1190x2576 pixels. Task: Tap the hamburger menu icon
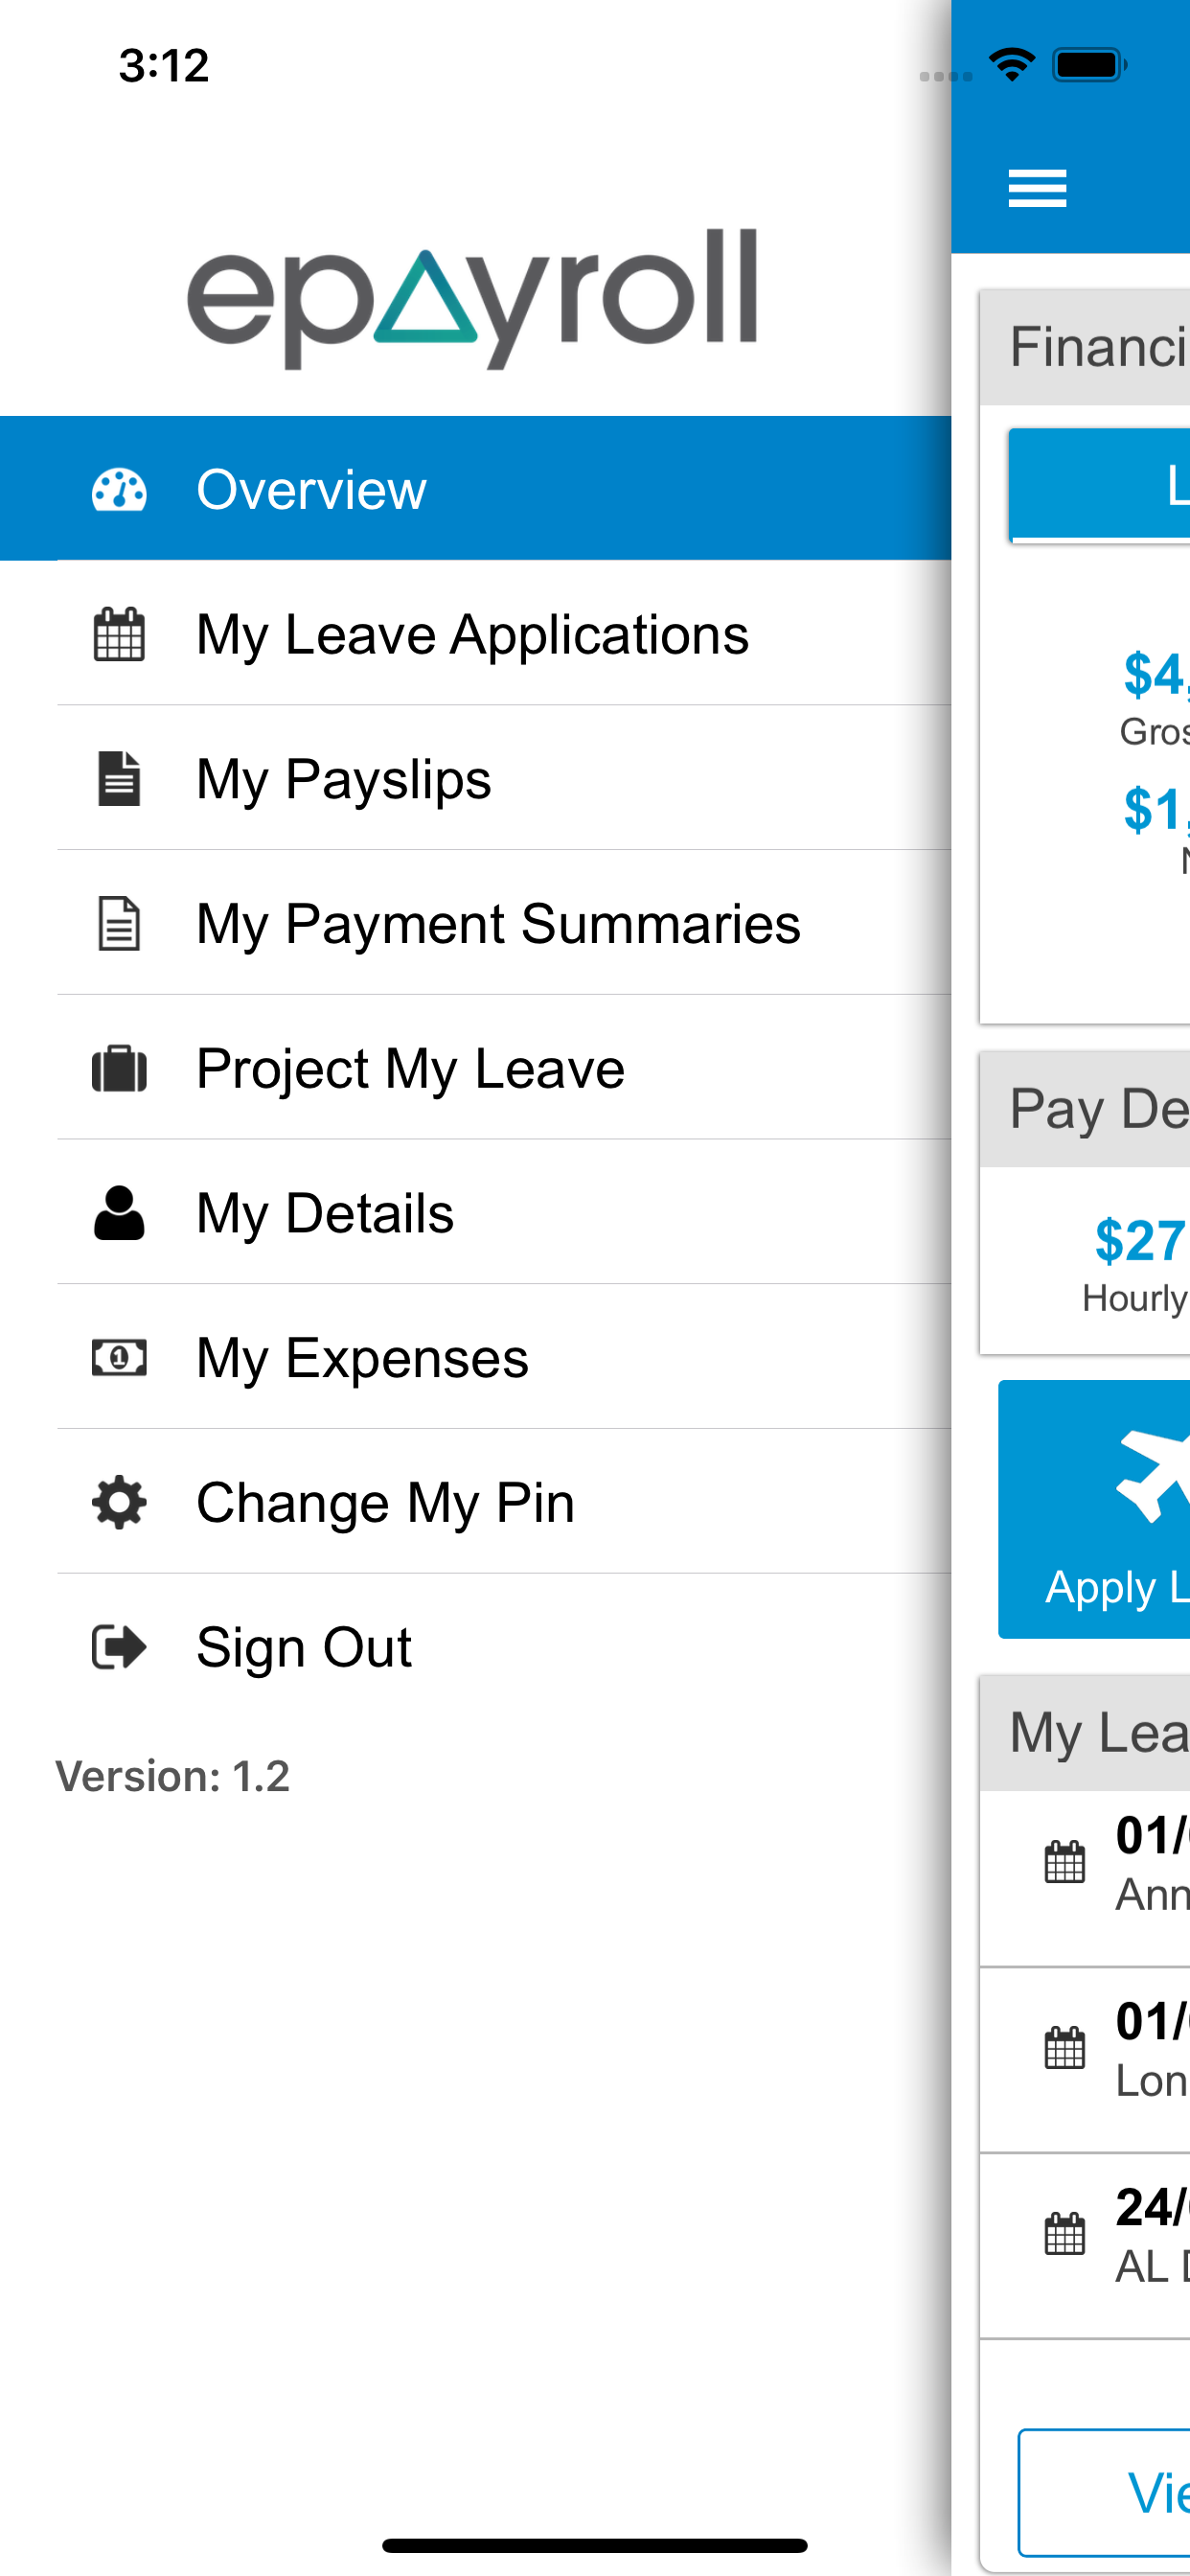click(x=1037, y=188)
